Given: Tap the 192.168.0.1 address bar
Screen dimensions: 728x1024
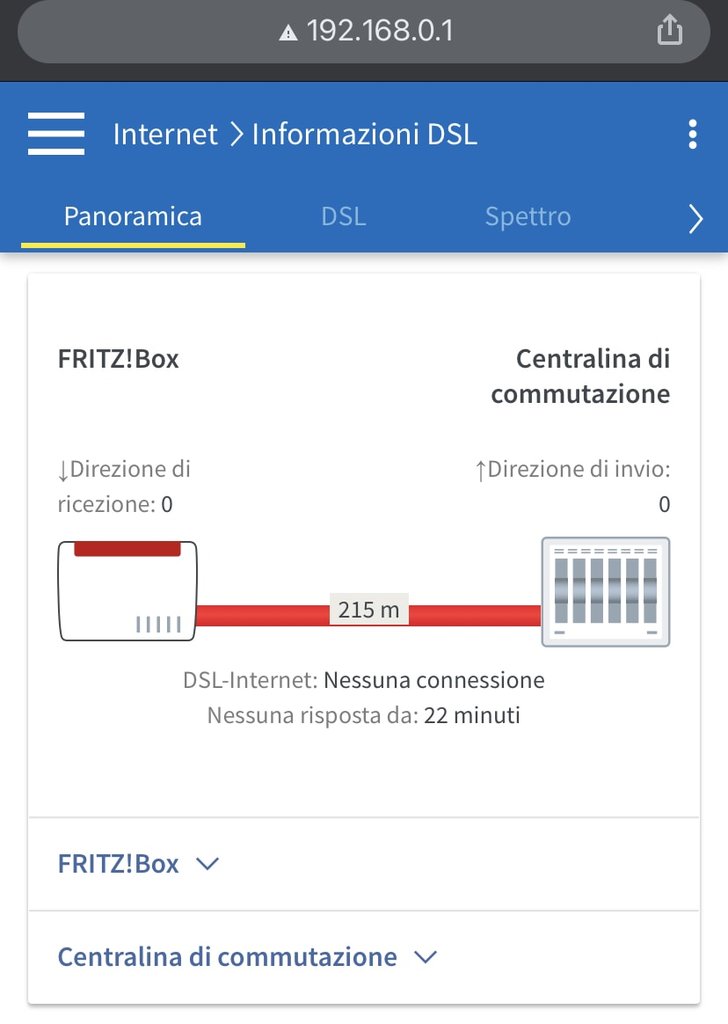Looking at the screenshot, I should tap(364, 31).
